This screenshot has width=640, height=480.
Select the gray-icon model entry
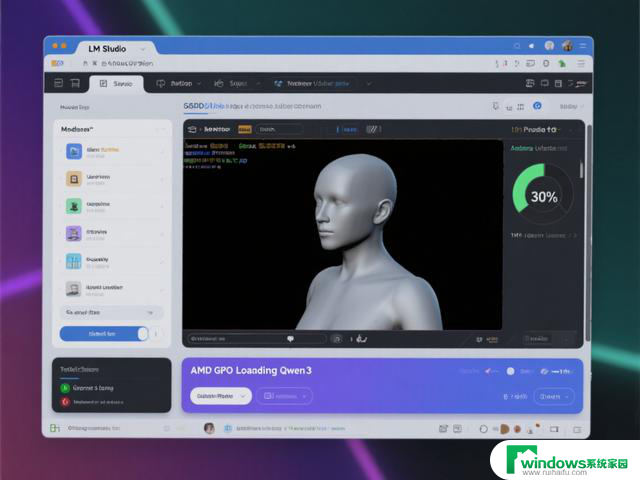pos(112,289)
